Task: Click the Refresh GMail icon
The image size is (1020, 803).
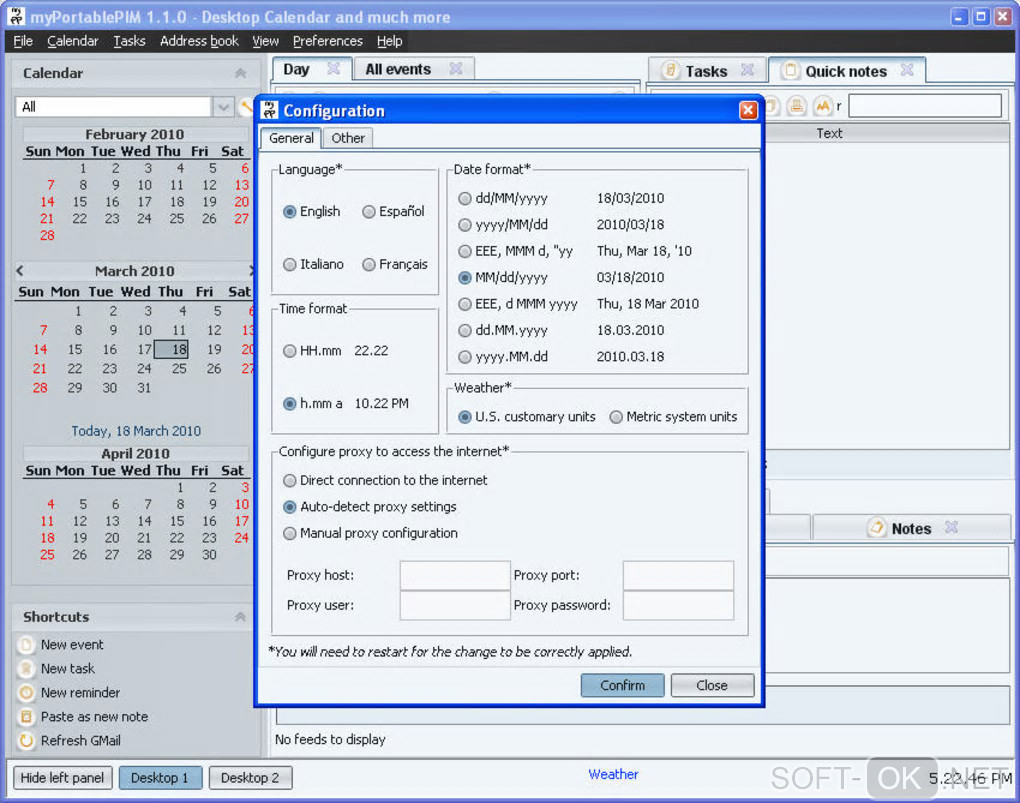Action: coord(26,741)
